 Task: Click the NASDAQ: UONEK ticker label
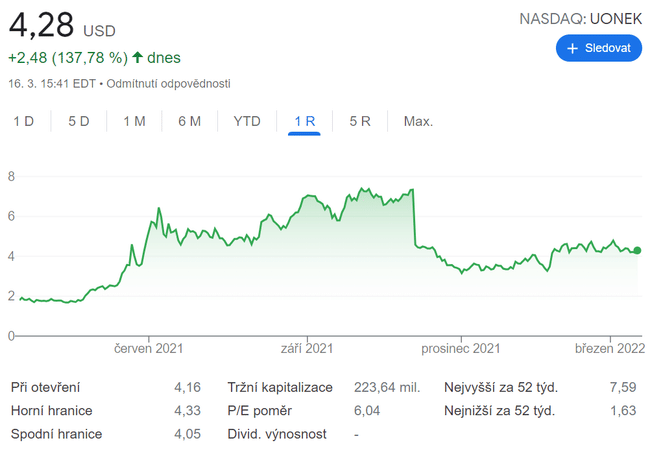[x=581, y=18]
